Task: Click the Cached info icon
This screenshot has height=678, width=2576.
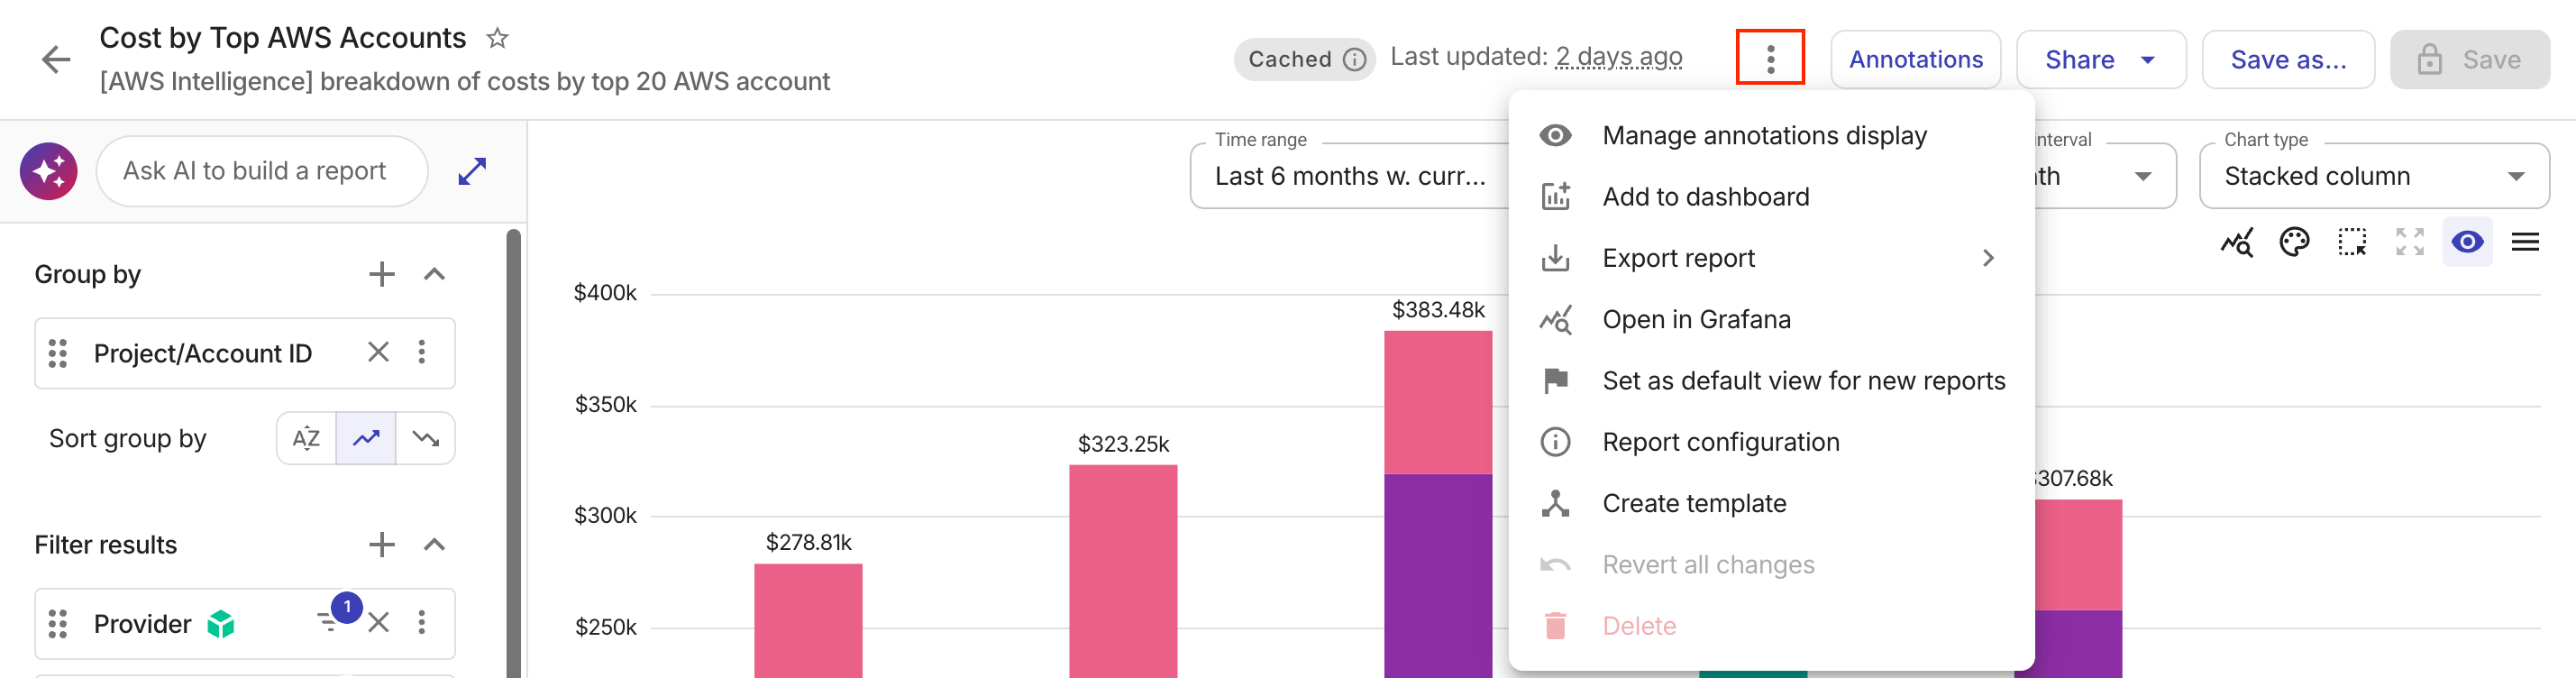Action: (x=1354, y=59)
